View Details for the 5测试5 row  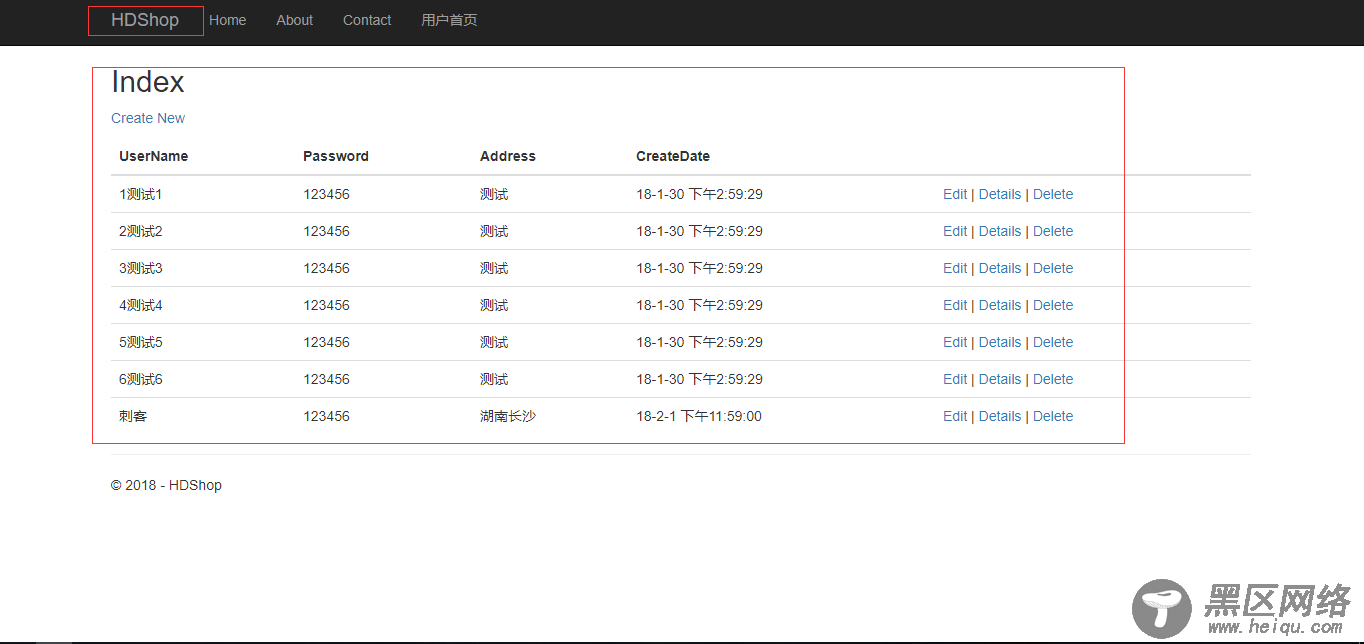point(1000,342)
